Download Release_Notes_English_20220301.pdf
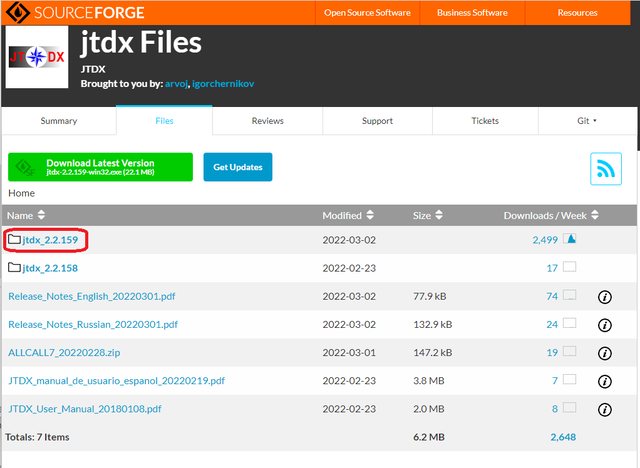640x468 pixels. point(92,296)
